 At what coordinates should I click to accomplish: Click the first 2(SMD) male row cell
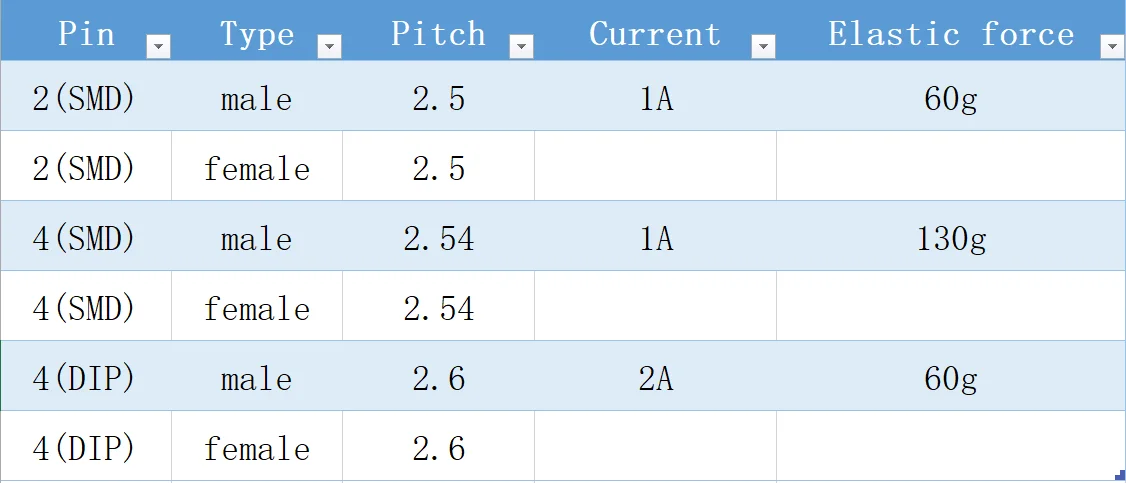(x=84, y=99)
